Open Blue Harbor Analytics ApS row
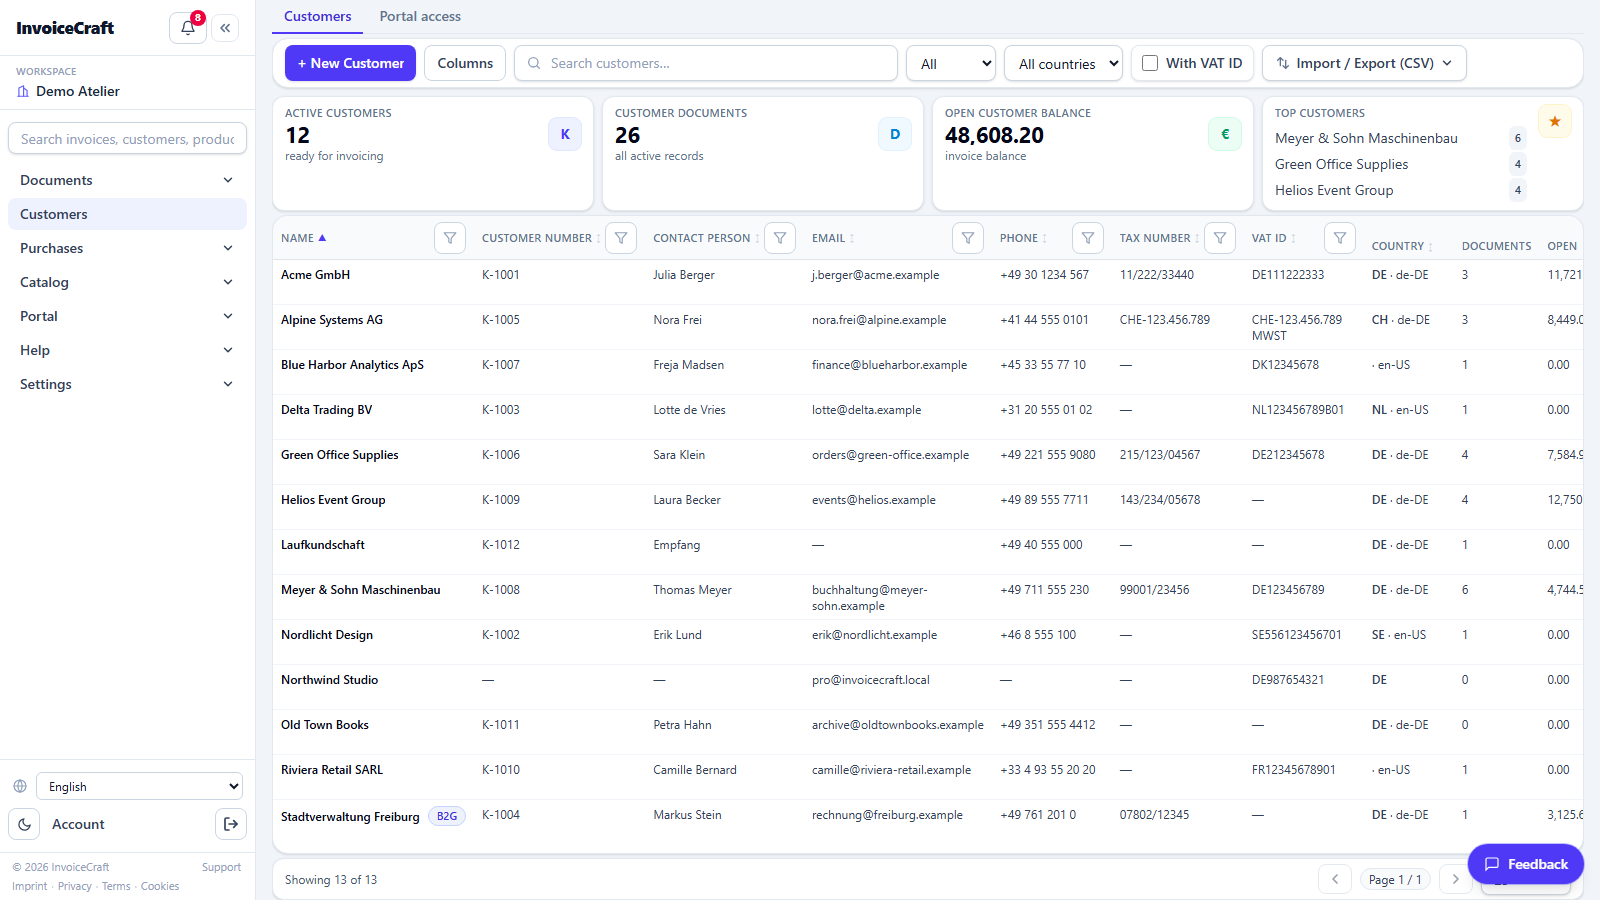The height and width of the screenshot is (900, 1600). pos(927,372)
